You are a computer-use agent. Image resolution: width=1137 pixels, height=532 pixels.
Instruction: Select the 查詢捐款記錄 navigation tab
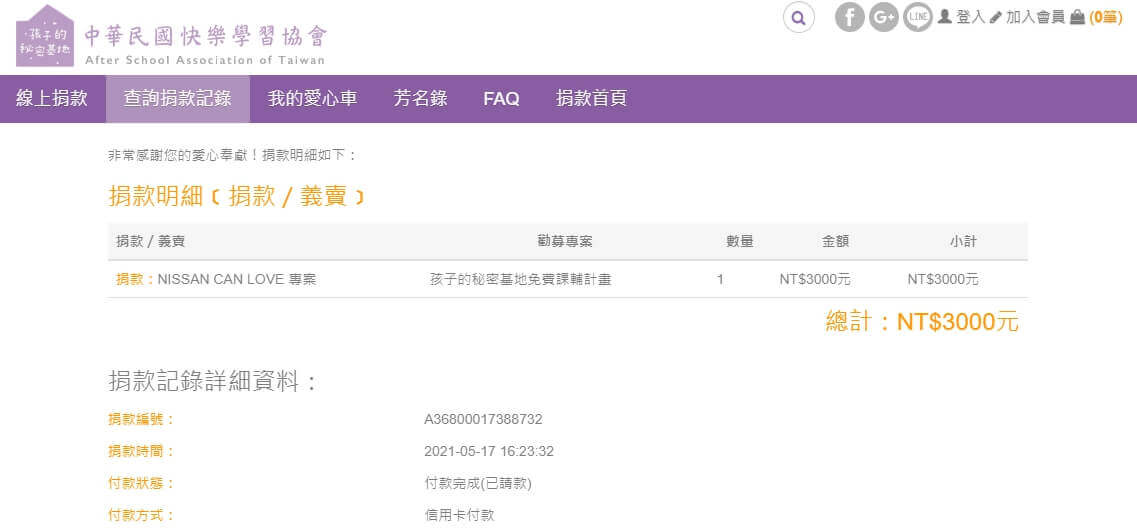tap(177, 98)
